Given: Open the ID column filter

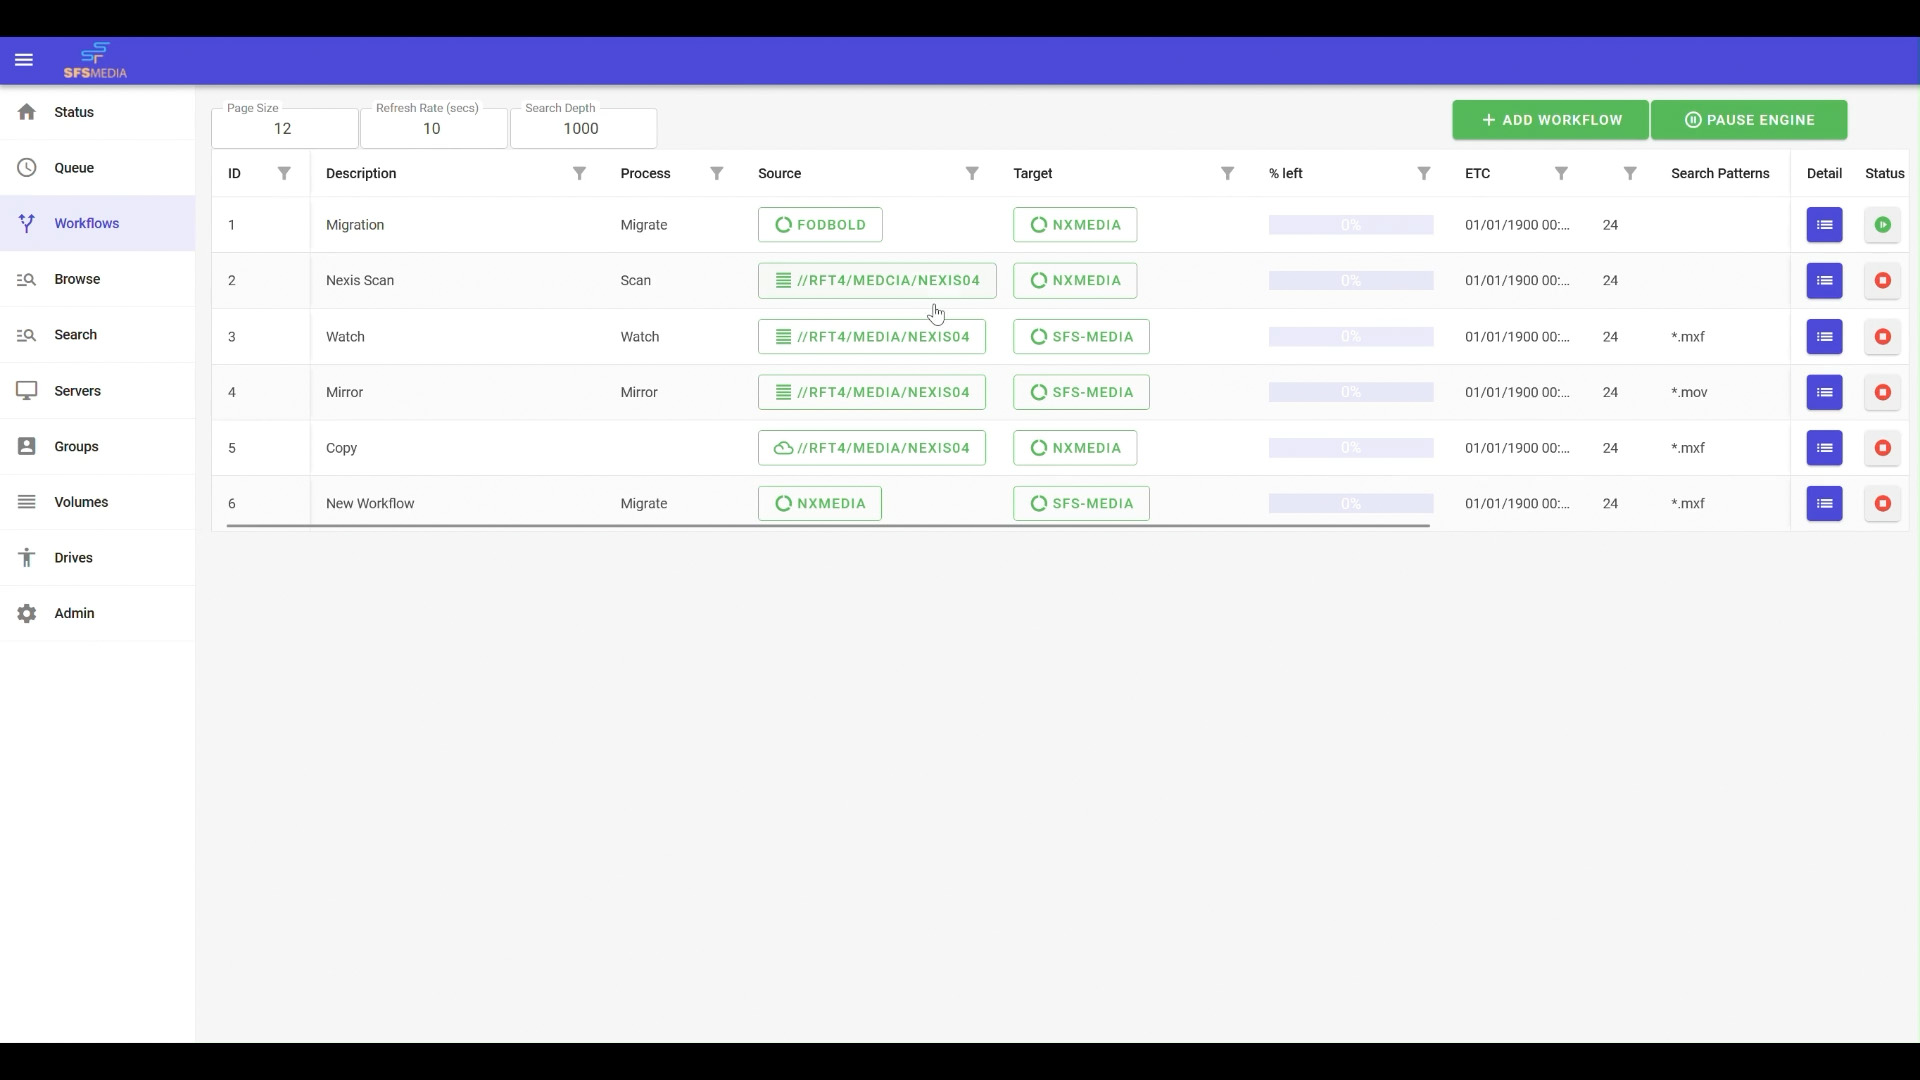Looking at the screenshot, I should 284,174.
